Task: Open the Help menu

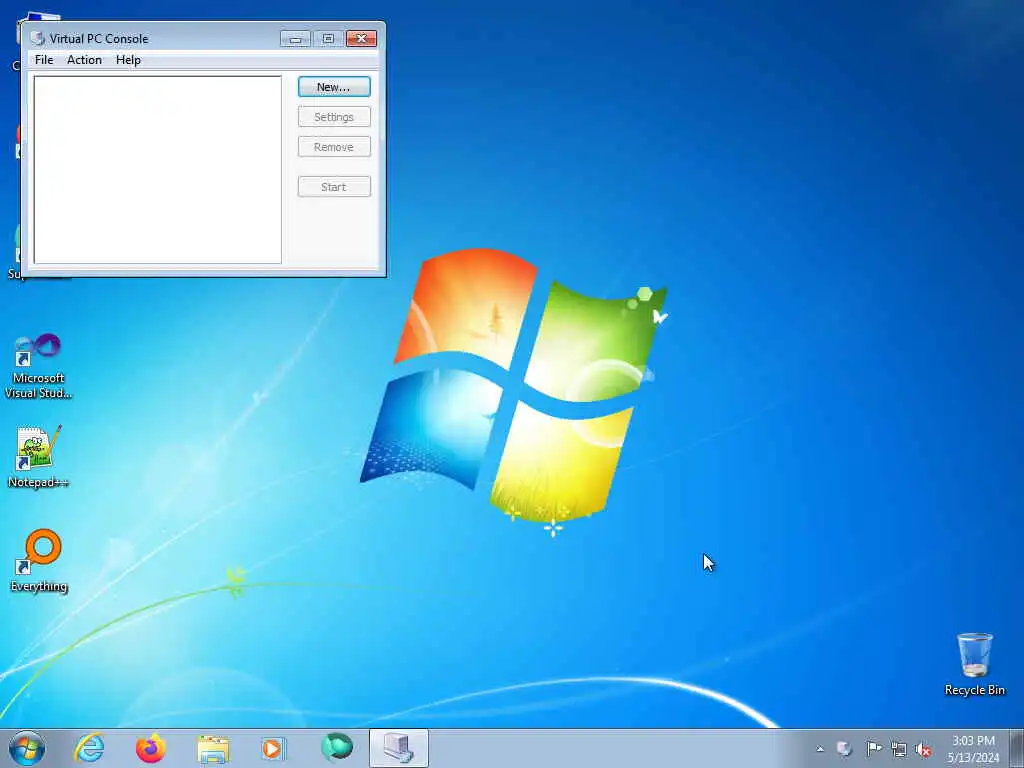Action: tap(128, 60)
